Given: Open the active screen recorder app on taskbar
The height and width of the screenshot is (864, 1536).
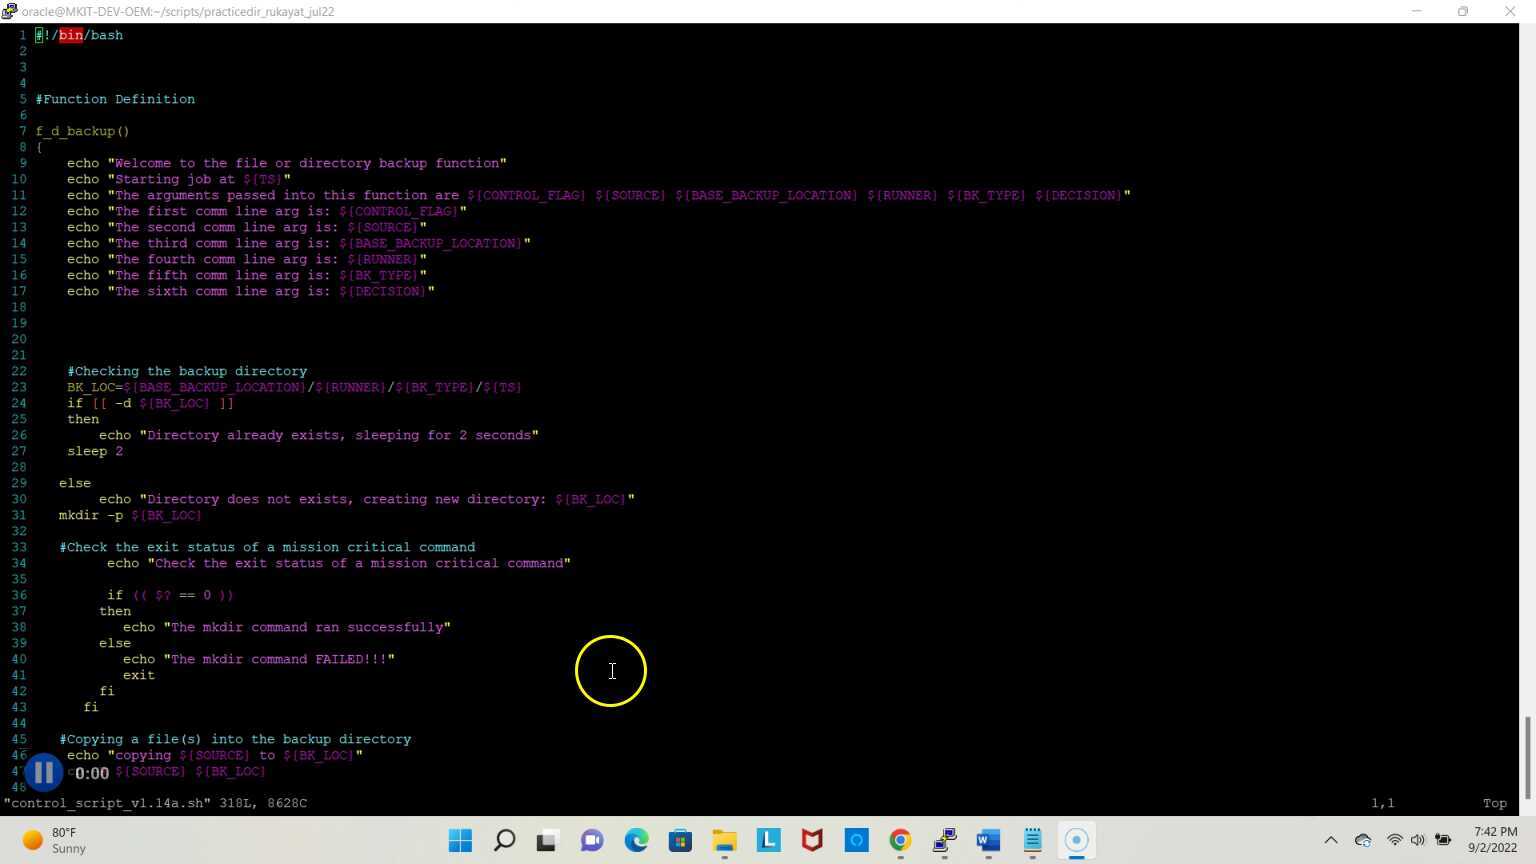Looking at the screenshot, I should click(x=1075, y=840).
